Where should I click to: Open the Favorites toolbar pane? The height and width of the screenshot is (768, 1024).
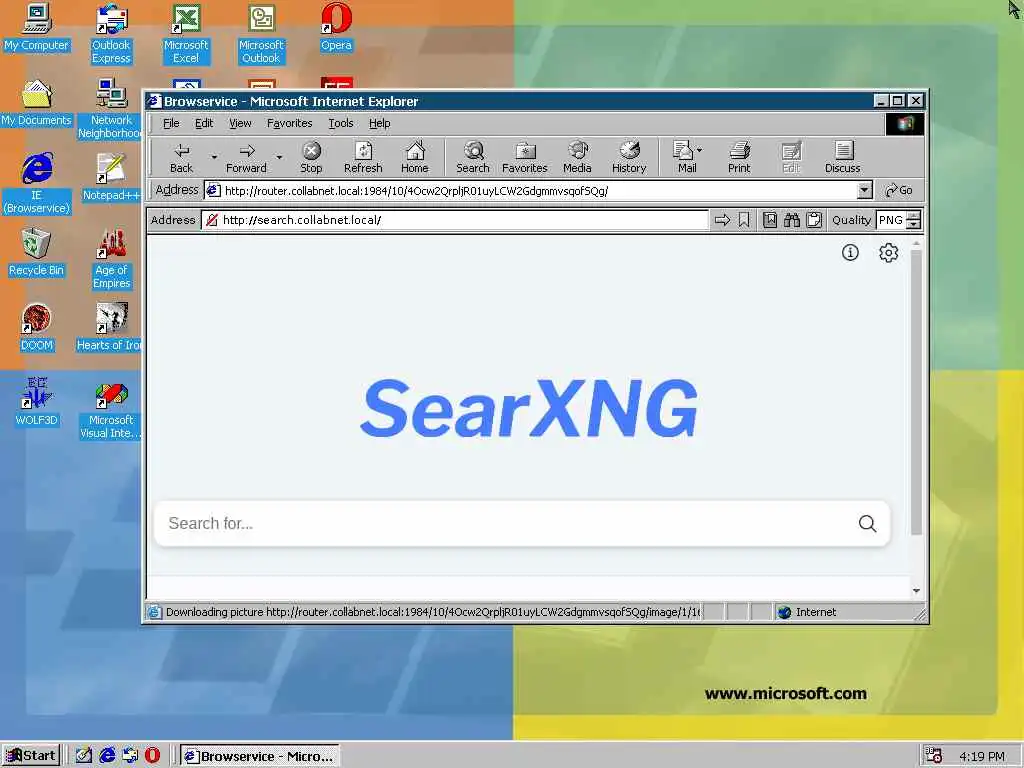(524, 157)
